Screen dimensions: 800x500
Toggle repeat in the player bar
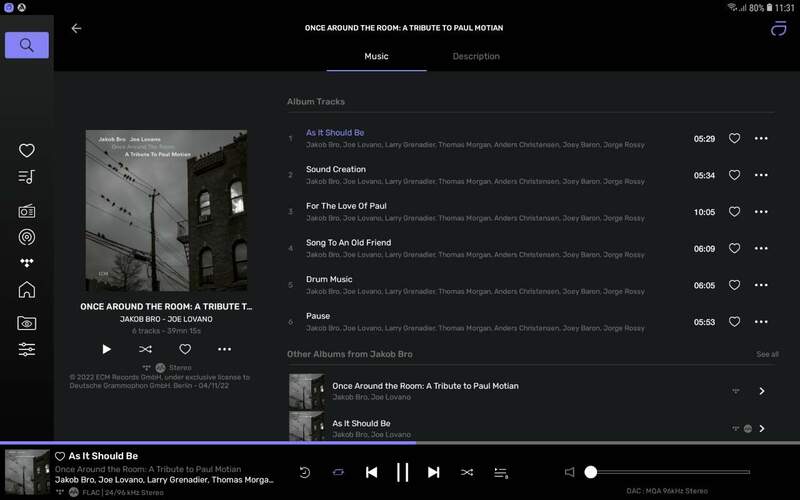(338, 472)
